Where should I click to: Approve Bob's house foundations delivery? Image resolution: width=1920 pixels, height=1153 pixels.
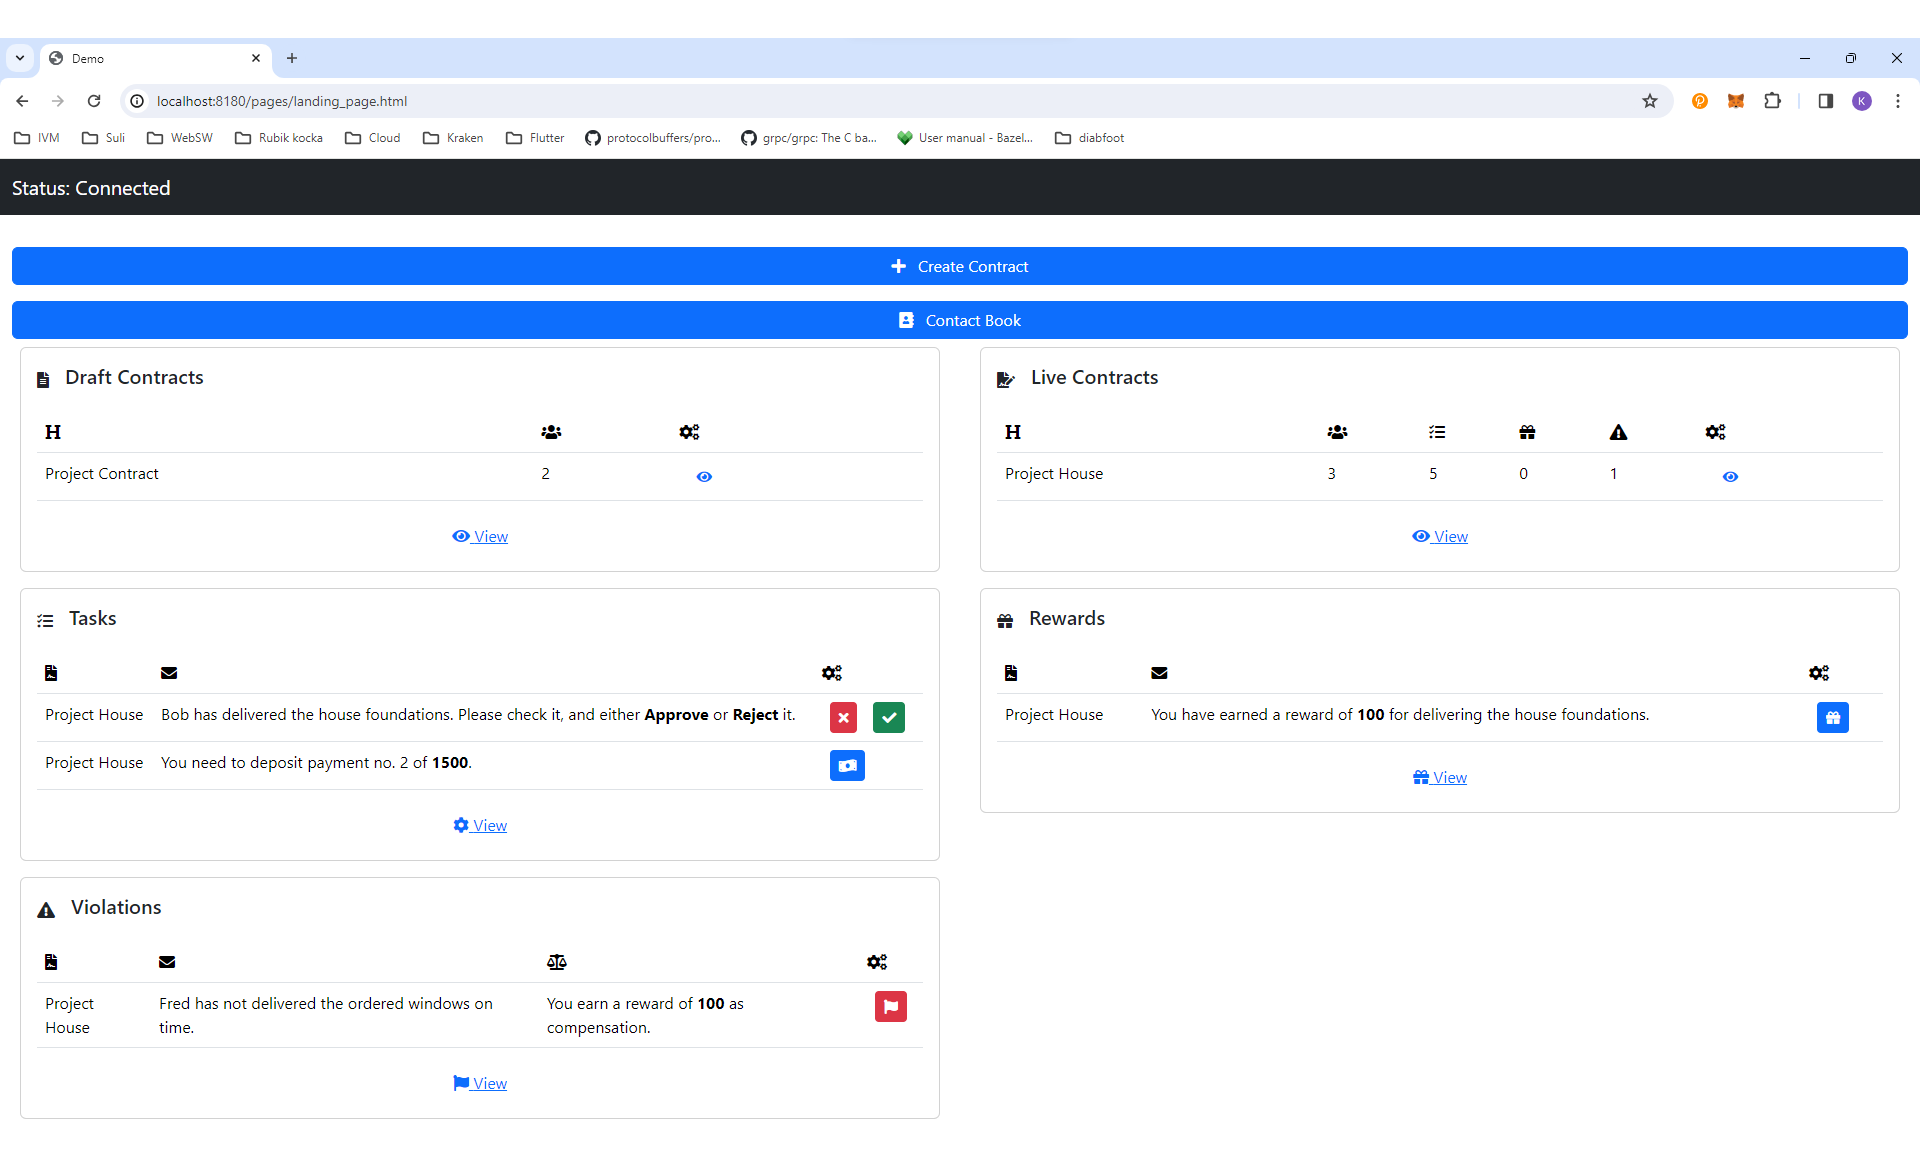tap(888, 717)
